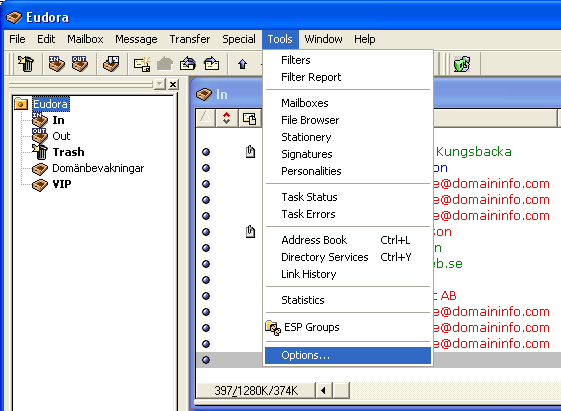Click the Kungsbacka message sender text
561x411 pixels.
(474, 152)
